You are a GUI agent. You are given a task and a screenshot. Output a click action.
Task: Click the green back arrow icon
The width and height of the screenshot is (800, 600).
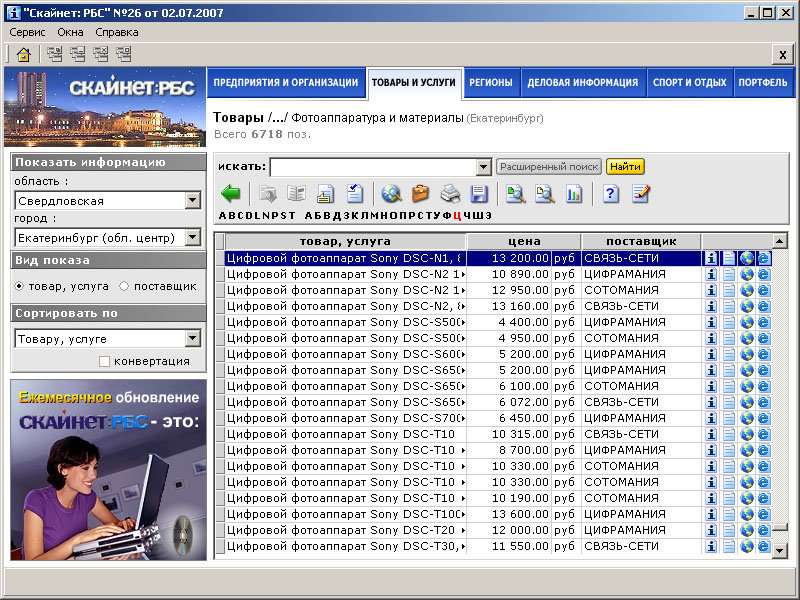231,194
